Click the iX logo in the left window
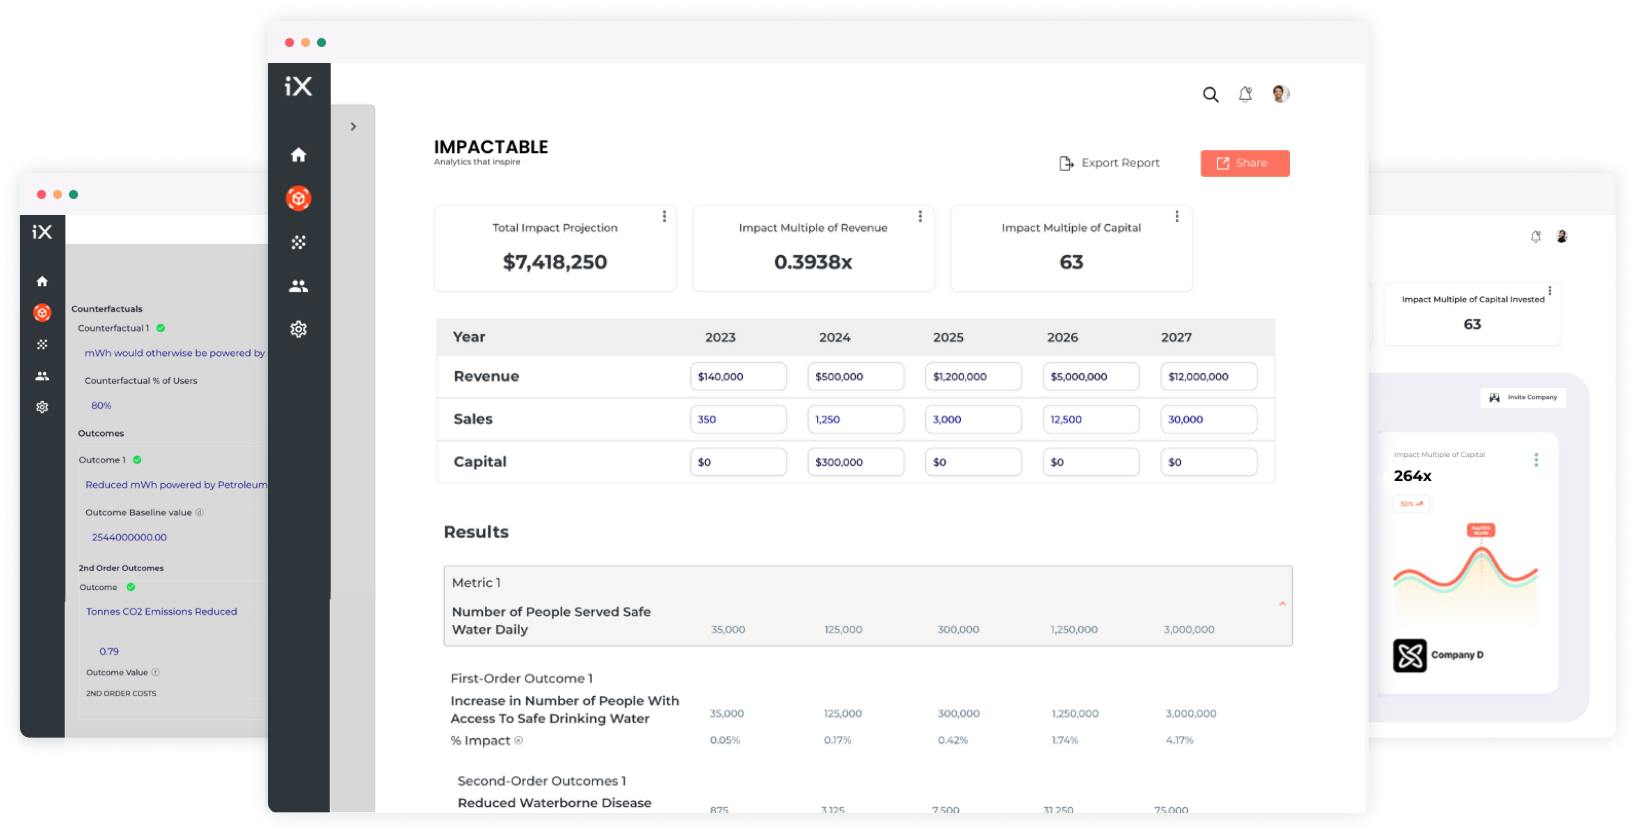The width and height of the screenshot is (1636, 832). pos(42,232)
